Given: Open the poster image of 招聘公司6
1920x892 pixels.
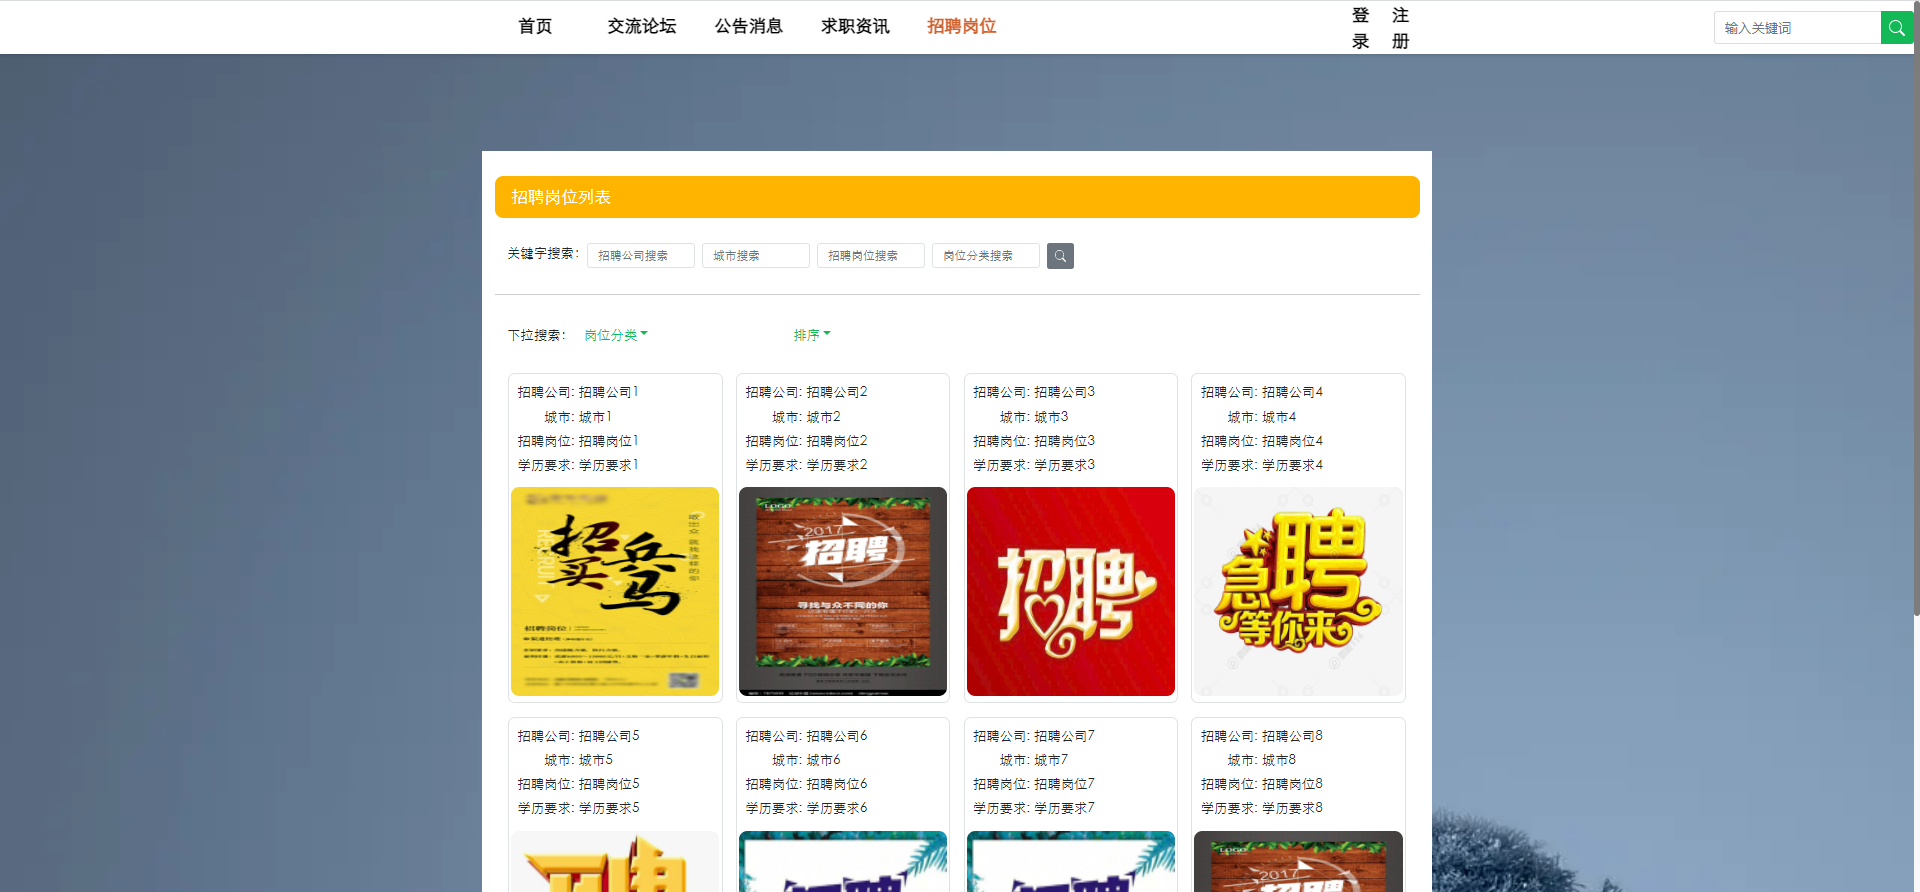Looking at the screenshot, I should tap(843, 861).
